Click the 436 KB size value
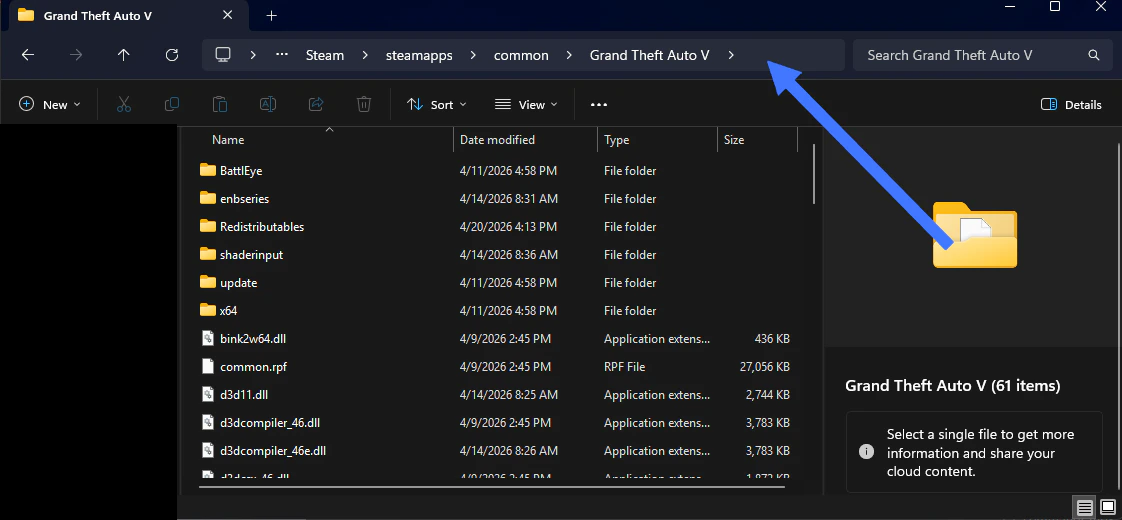The image size is (1122, 520). 772,338
